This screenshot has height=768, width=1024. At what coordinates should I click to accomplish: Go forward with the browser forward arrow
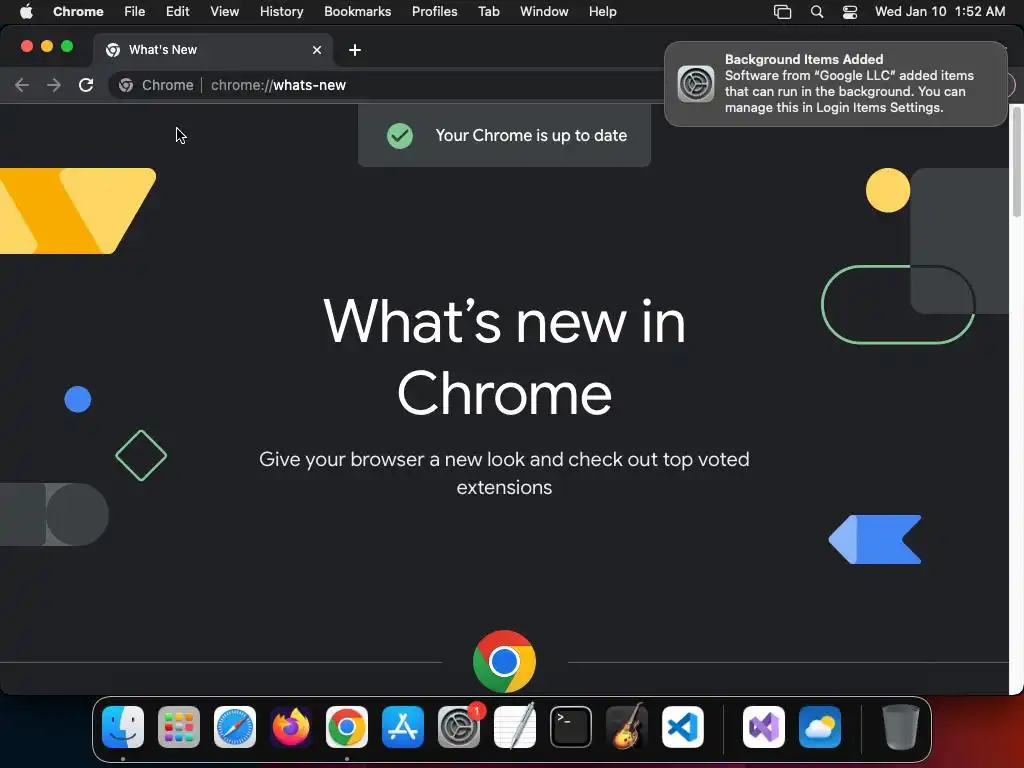pos(54,85)
